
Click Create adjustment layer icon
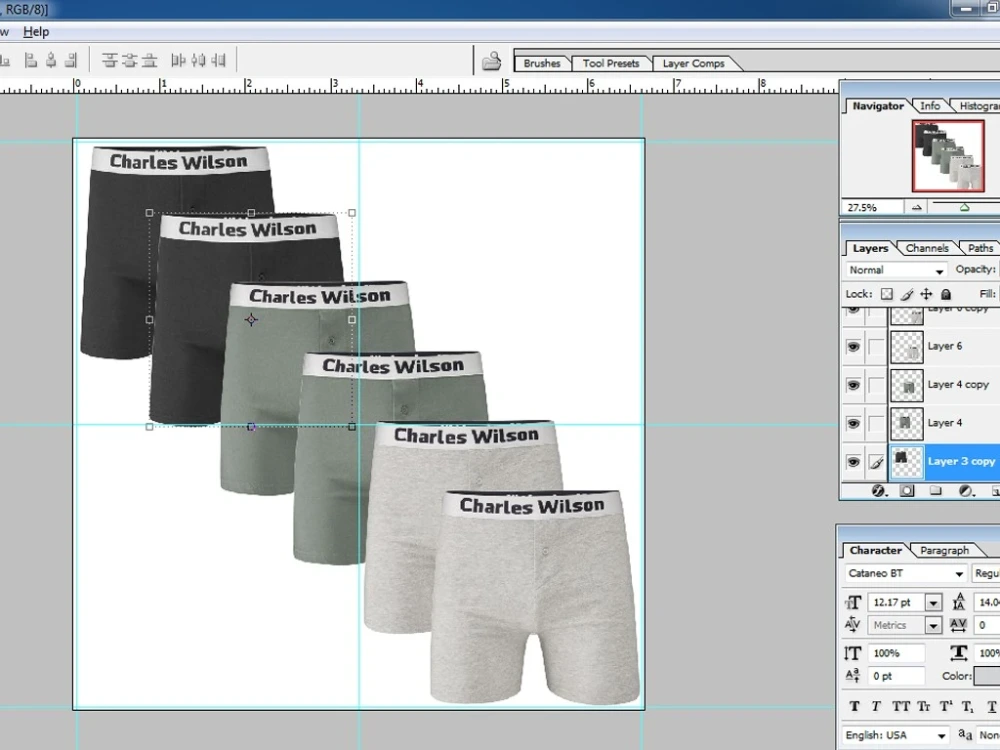(966, 490)
